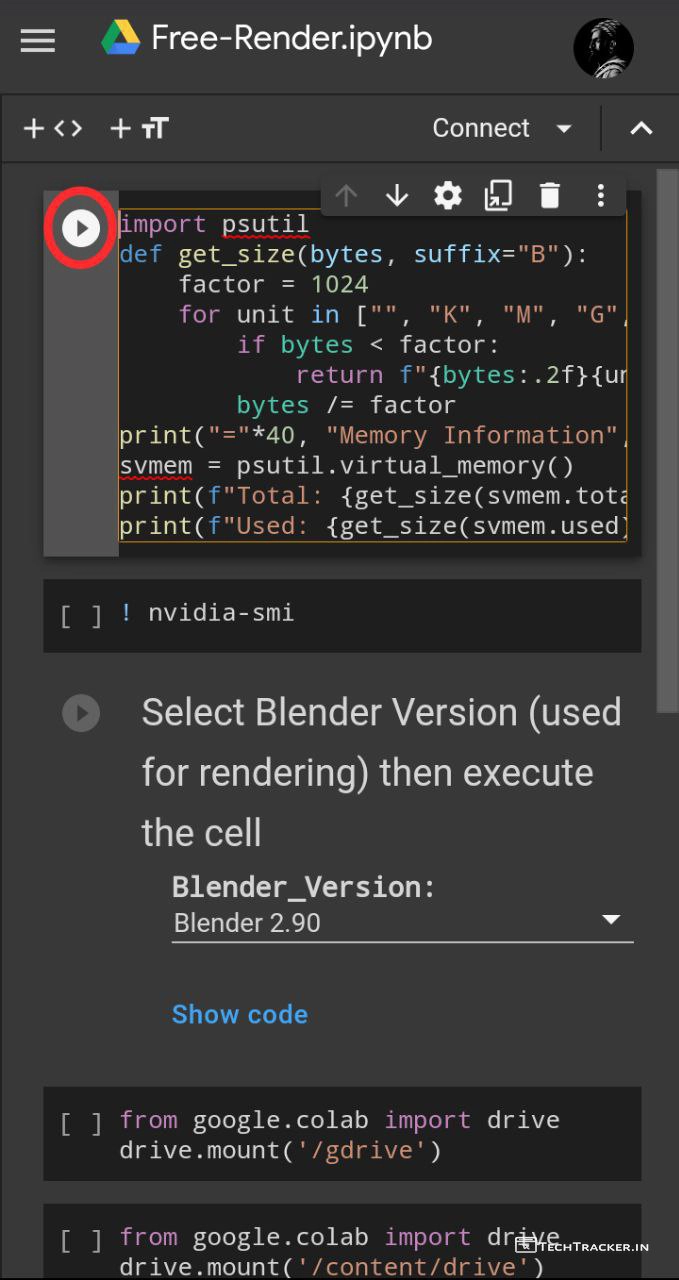Add a new code cell
This screenshot has width=679, height=1280.
(52, 128)
